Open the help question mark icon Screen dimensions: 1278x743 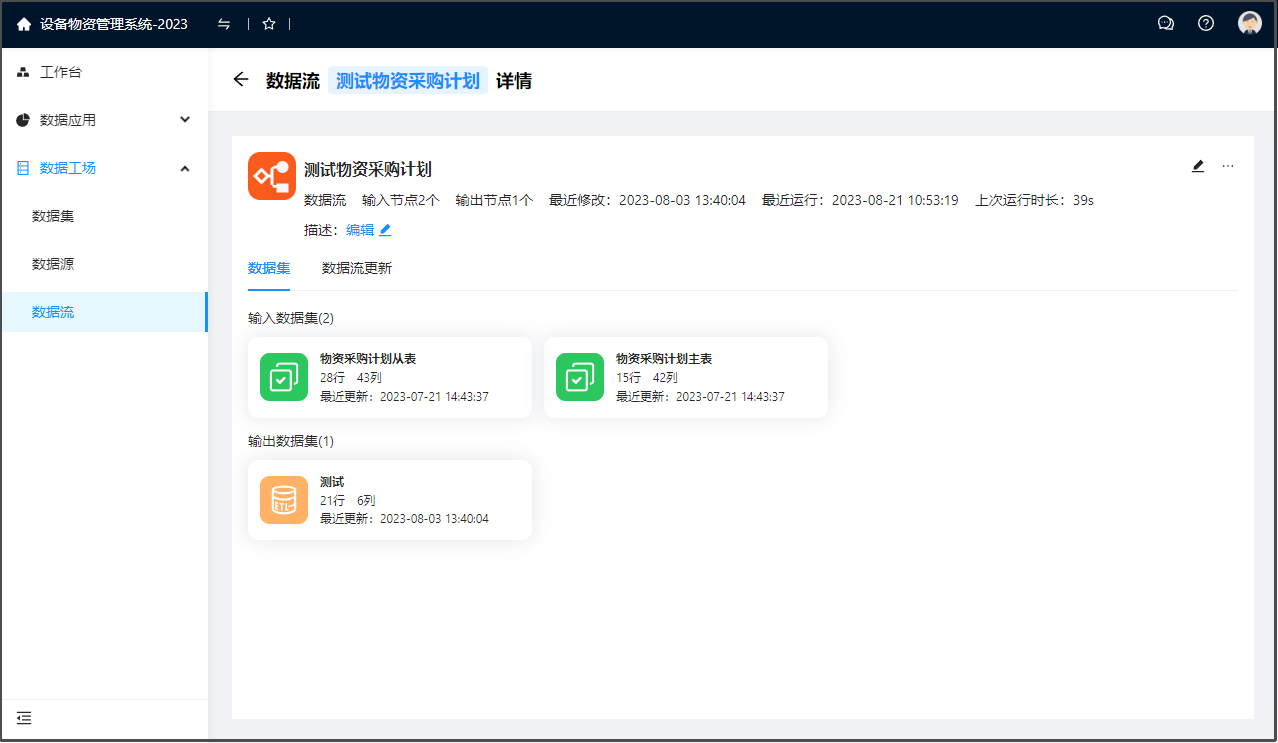point(1206,24)
